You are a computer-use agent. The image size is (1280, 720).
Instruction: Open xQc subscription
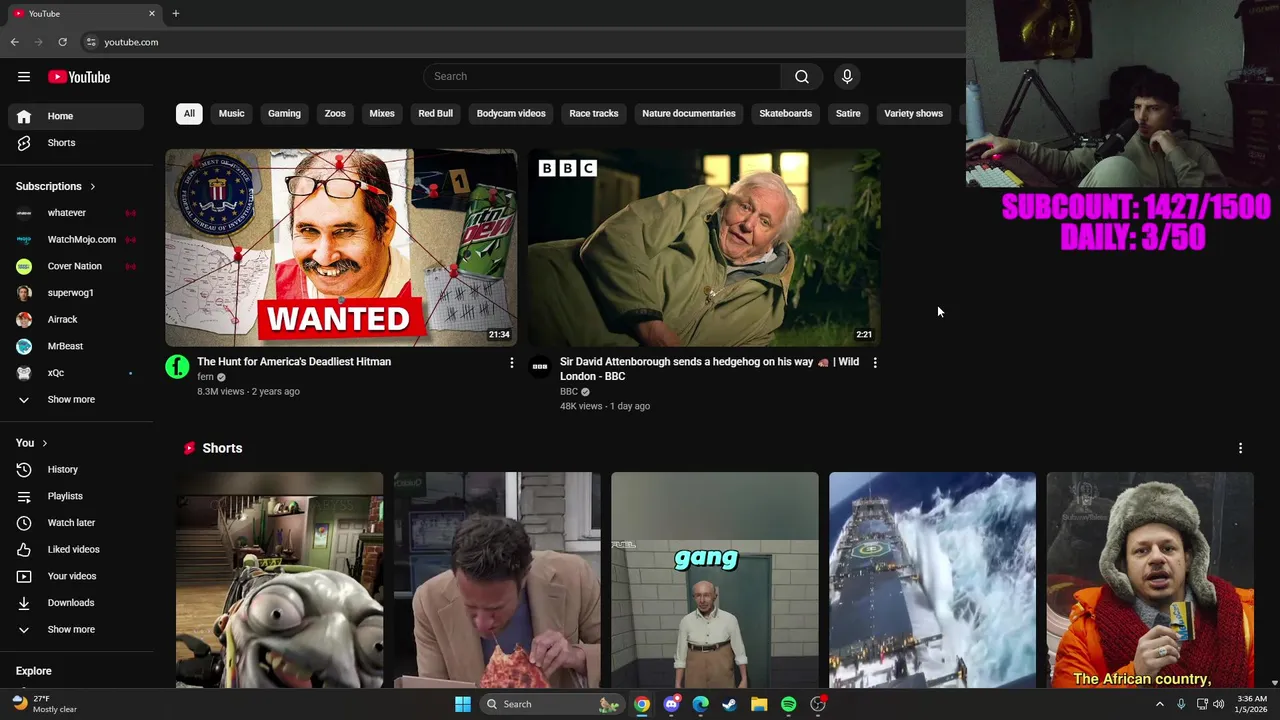pyautogui.click(x=76, y=373)
